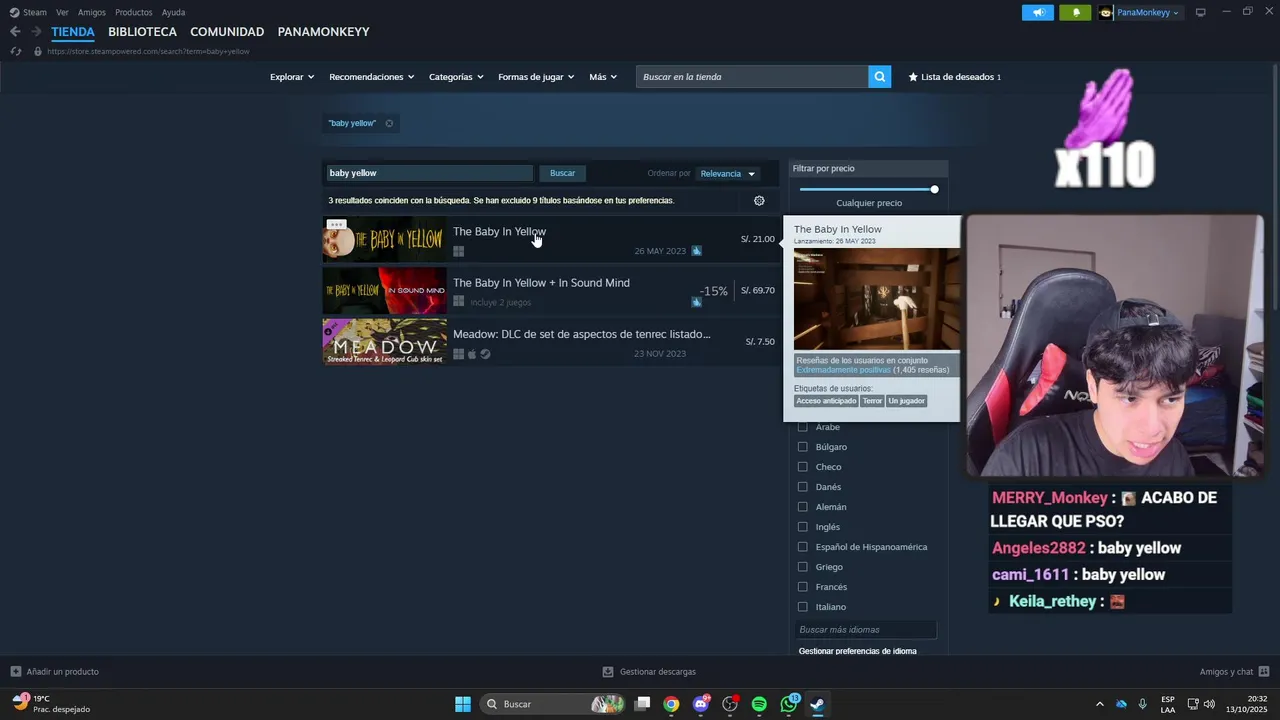Screen dimensions: 1280x720
Task: Click the Buscar más idiomas field
Action: [866, 630]
